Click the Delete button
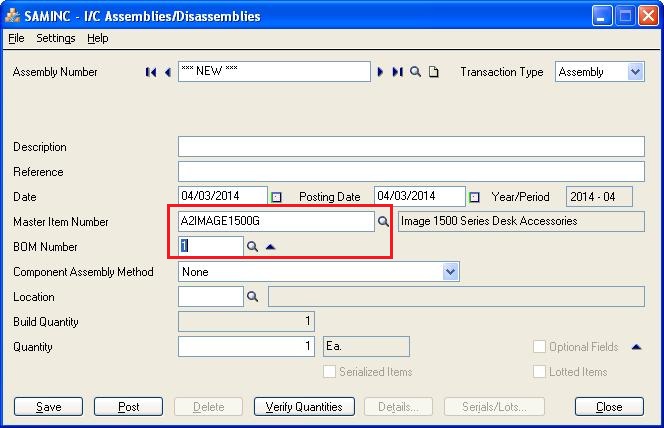The image size is (664, 428). pyautogui.click(x=208, y=406)
